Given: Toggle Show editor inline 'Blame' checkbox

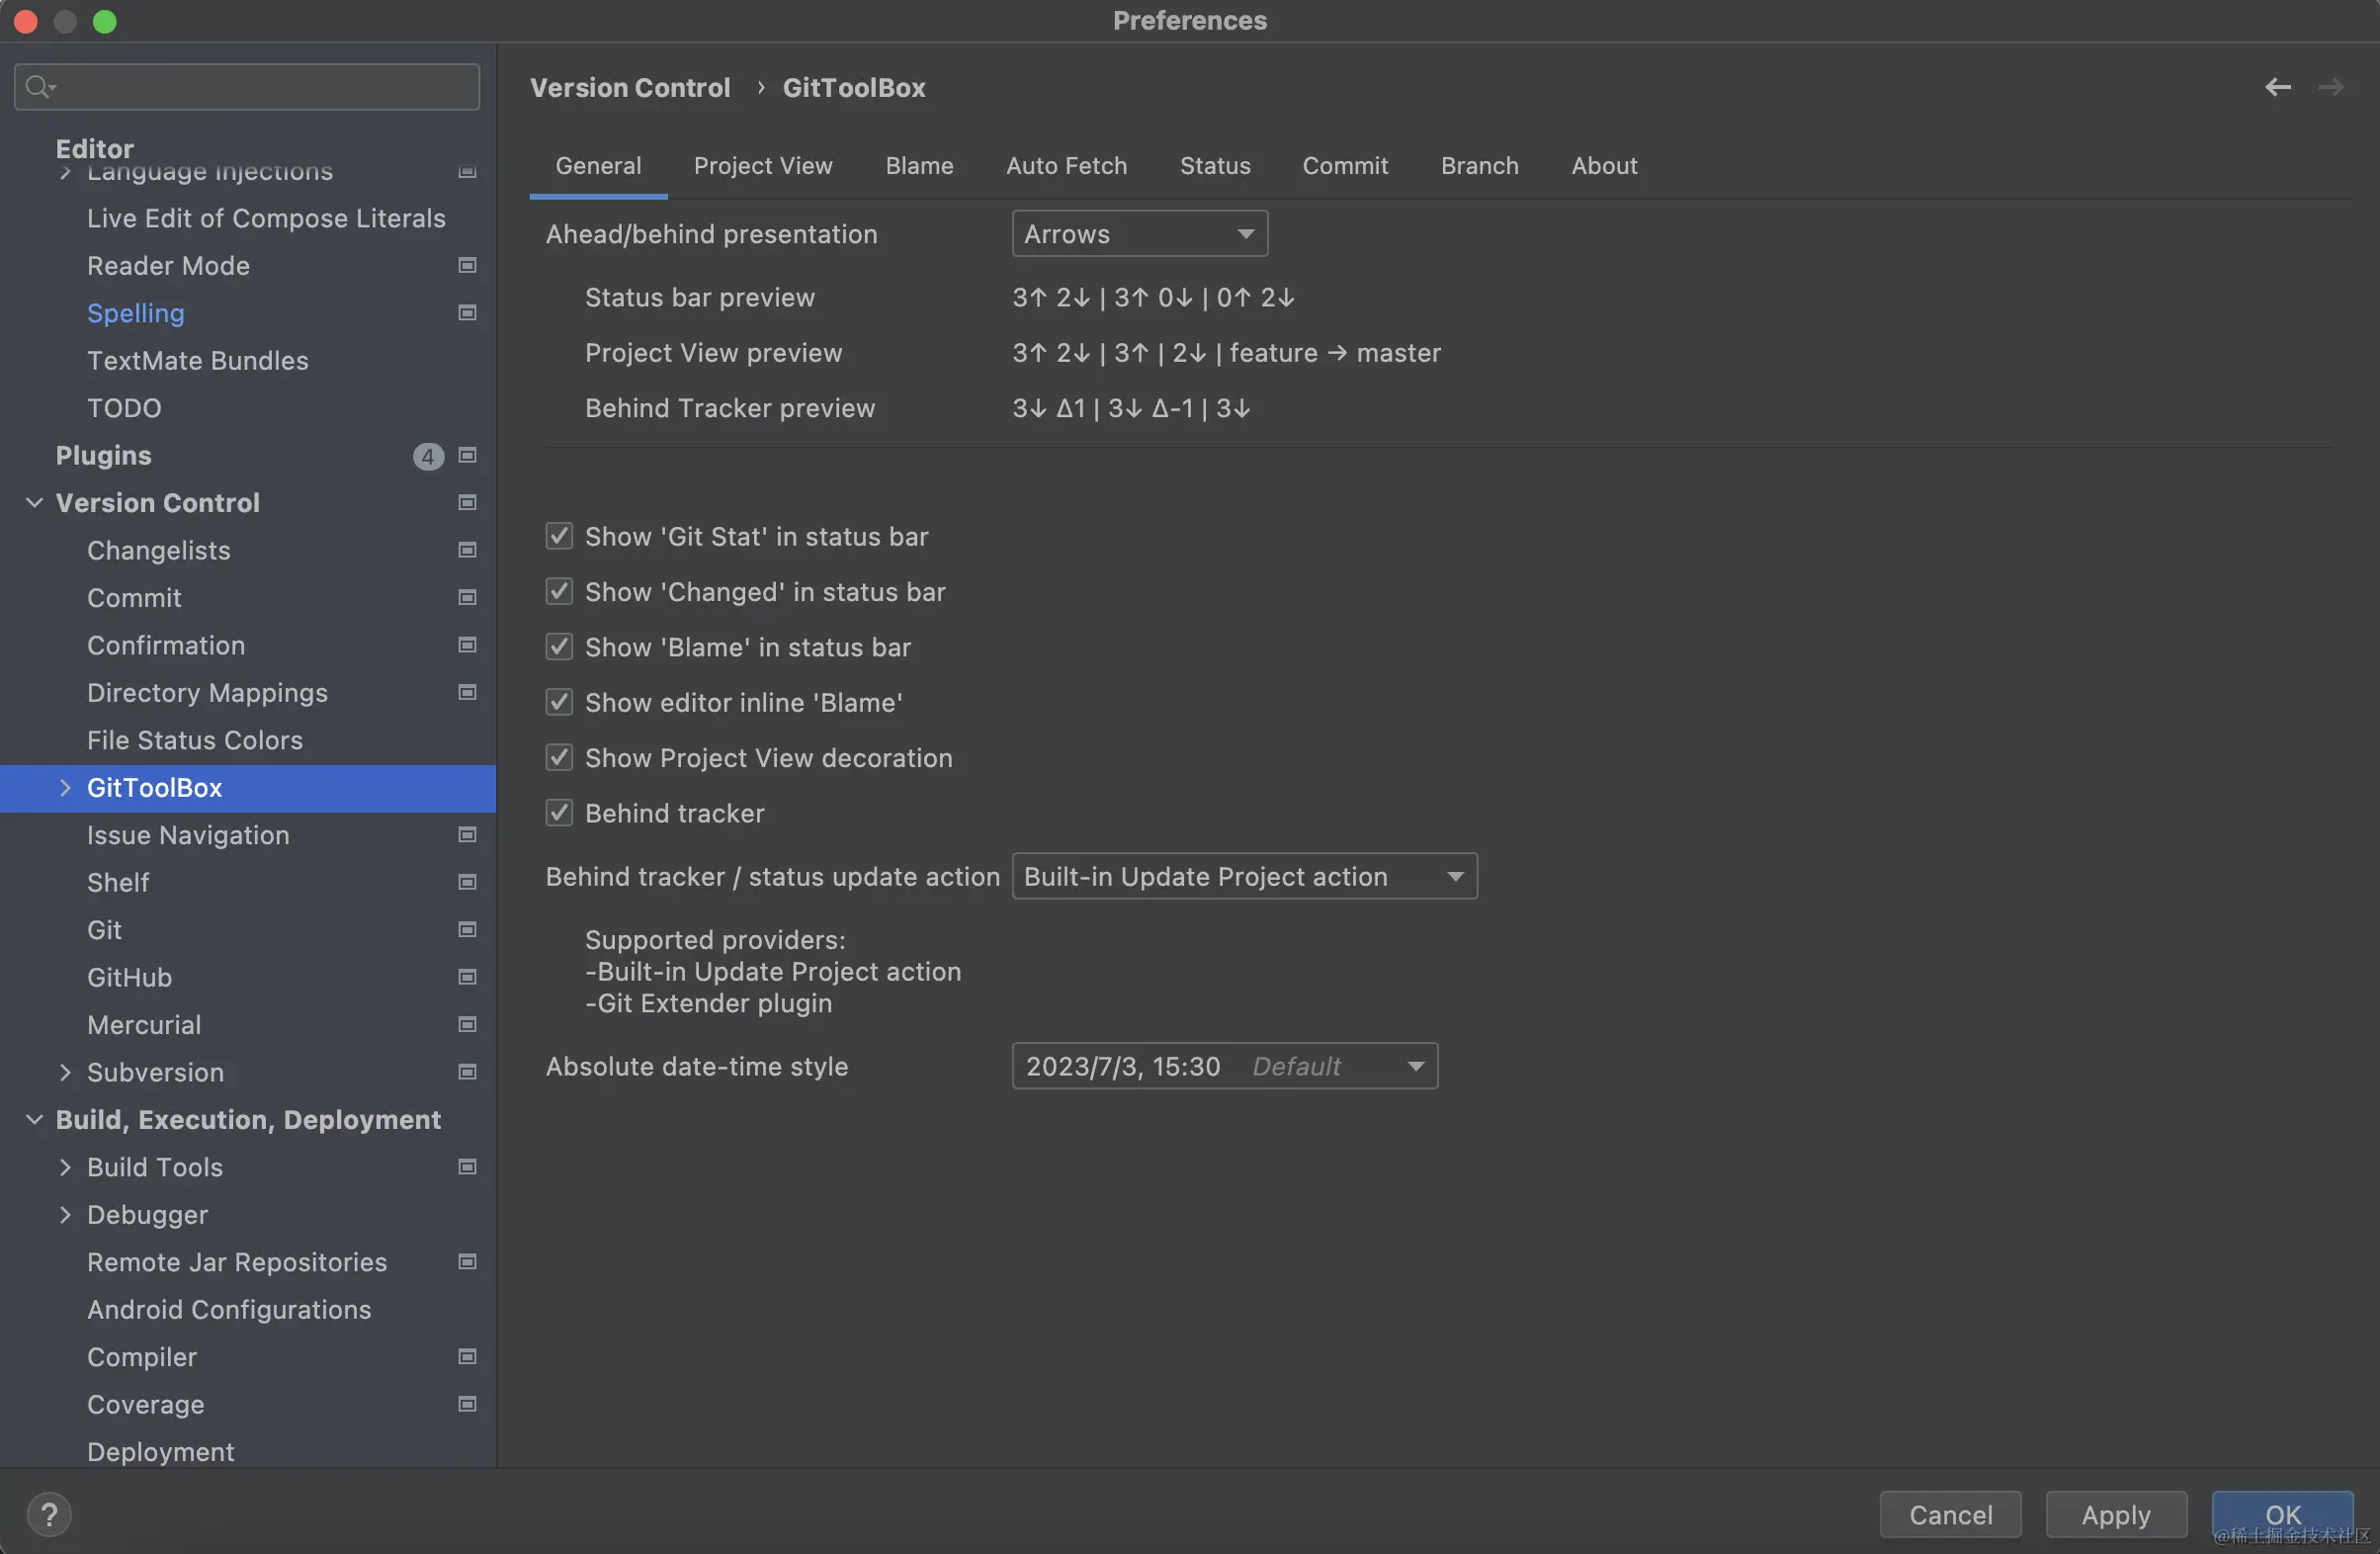Looking at the screenshot, I should tap(559, 703).
